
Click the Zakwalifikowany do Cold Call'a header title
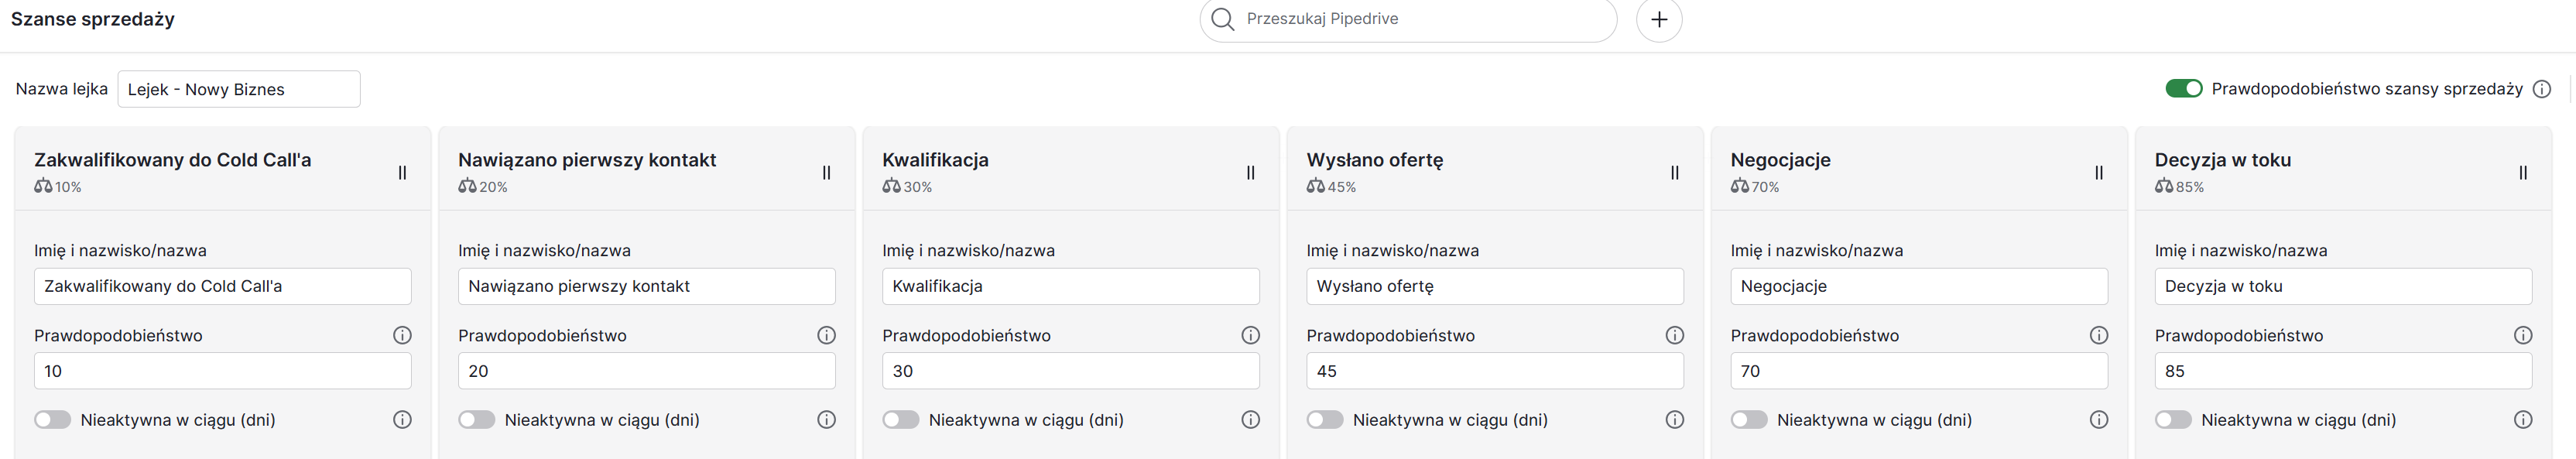(x=172, y=160)
